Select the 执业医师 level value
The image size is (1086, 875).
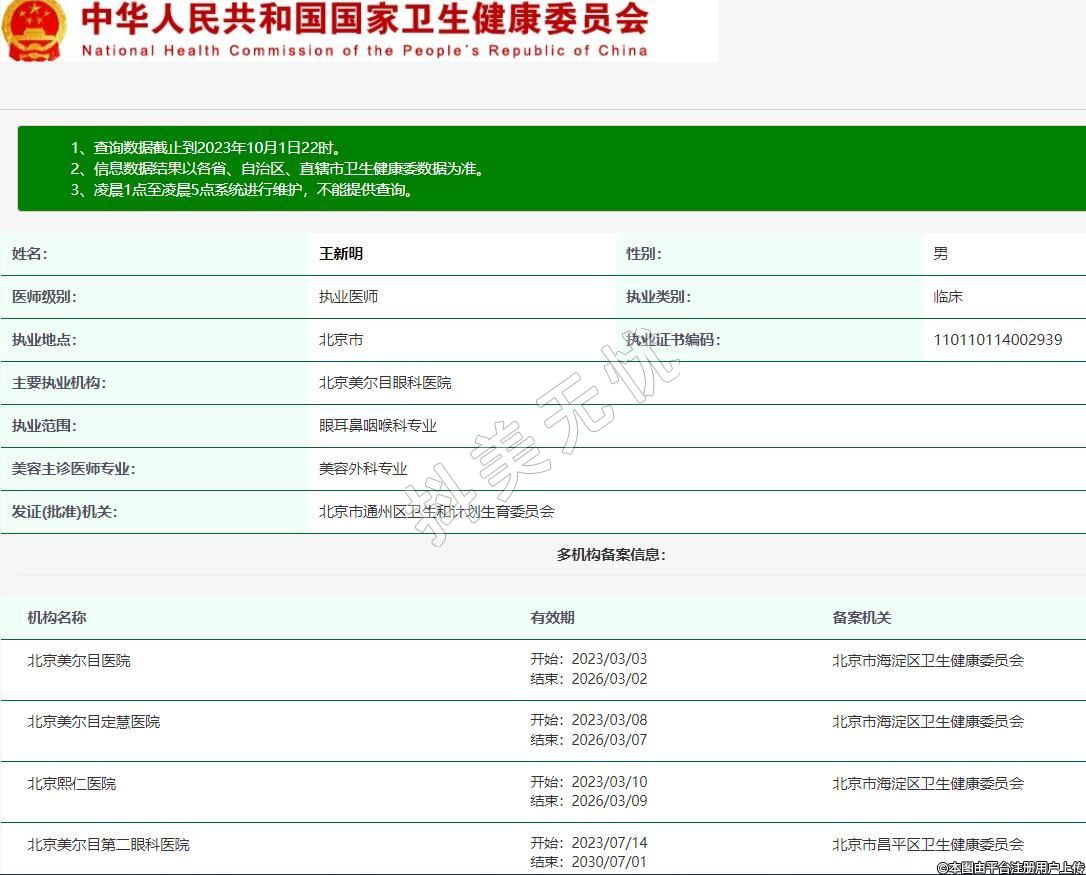[x=348, y=297]
